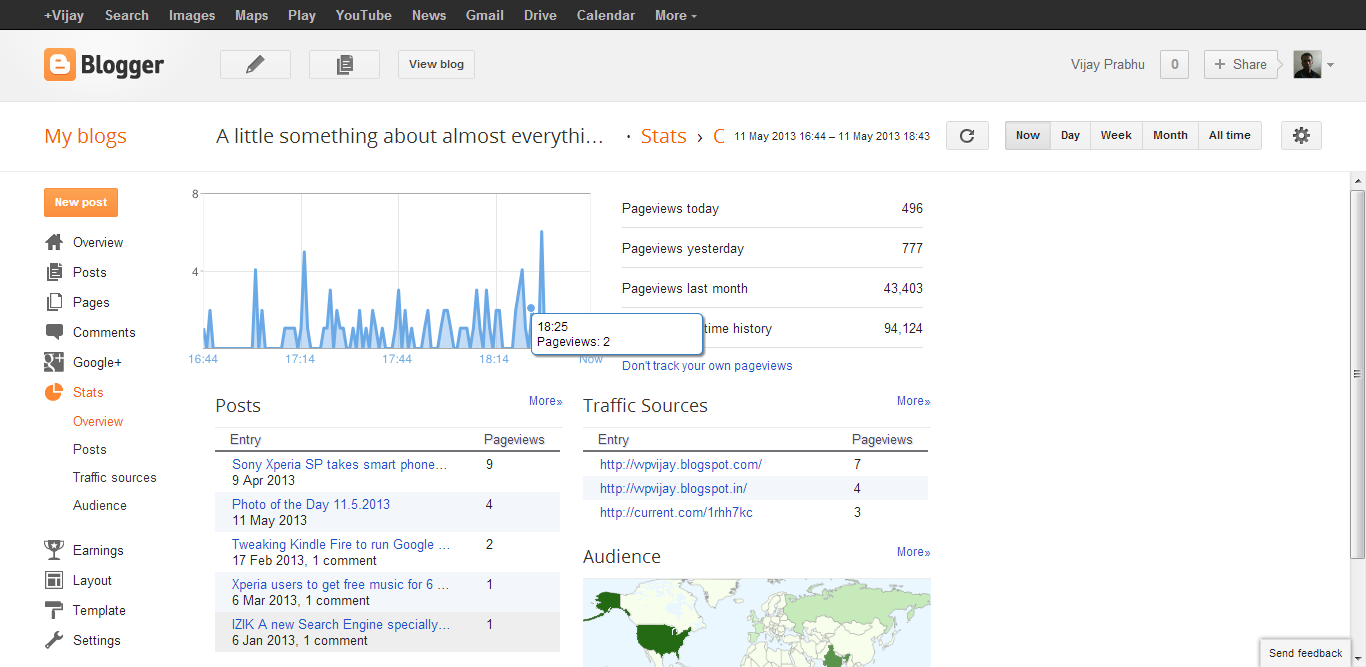Click the Layout icon in sidebar
The width and height of the screenshot is (1366, 667).
(x=54, y=580)
